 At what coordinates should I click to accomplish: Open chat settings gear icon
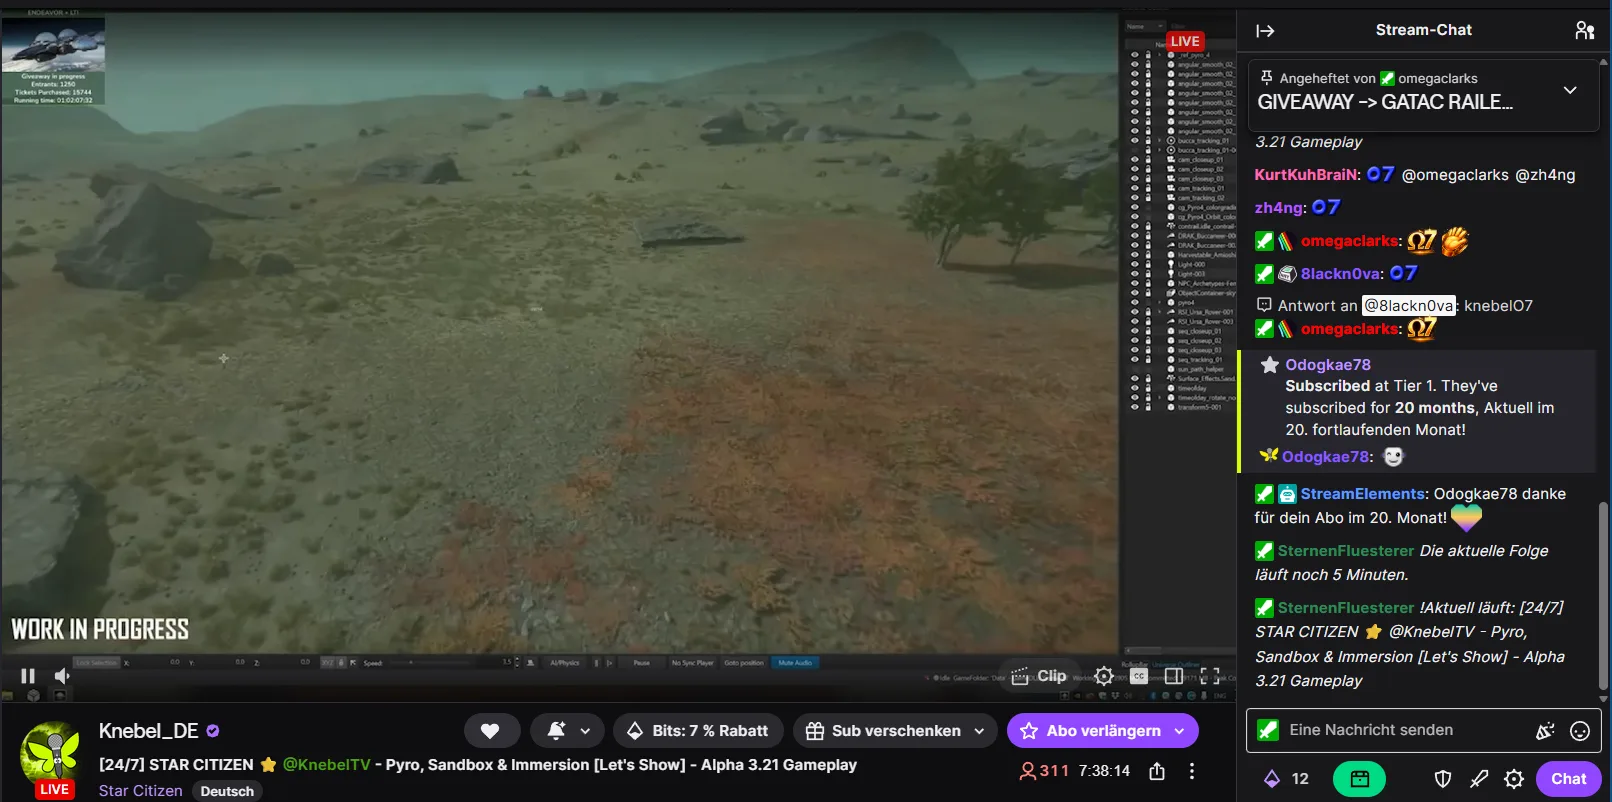[1514, 779]
